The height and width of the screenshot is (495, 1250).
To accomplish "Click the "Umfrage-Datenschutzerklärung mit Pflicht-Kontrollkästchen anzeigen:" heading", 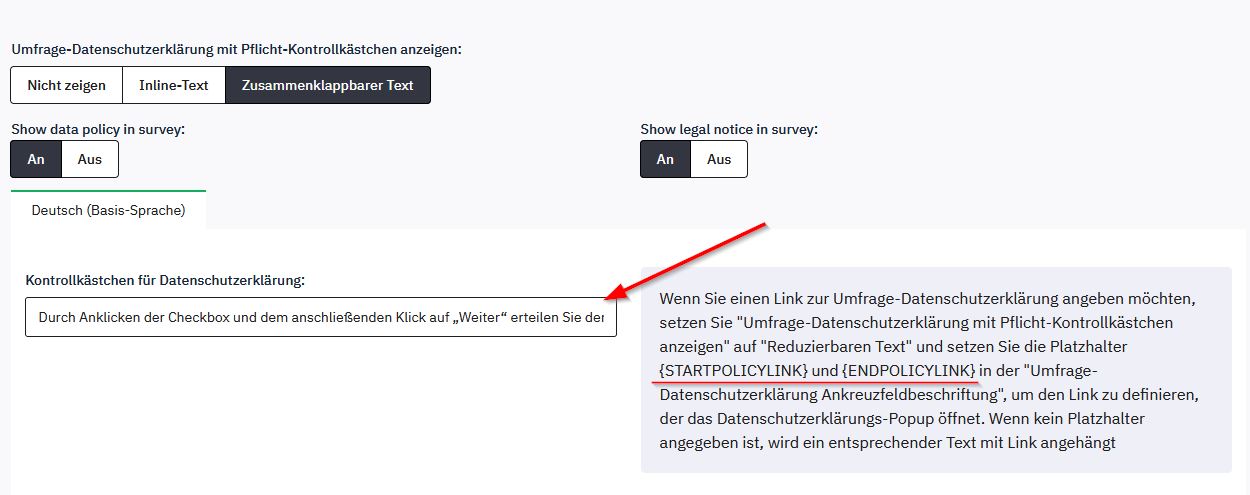I will coord(236,48).
